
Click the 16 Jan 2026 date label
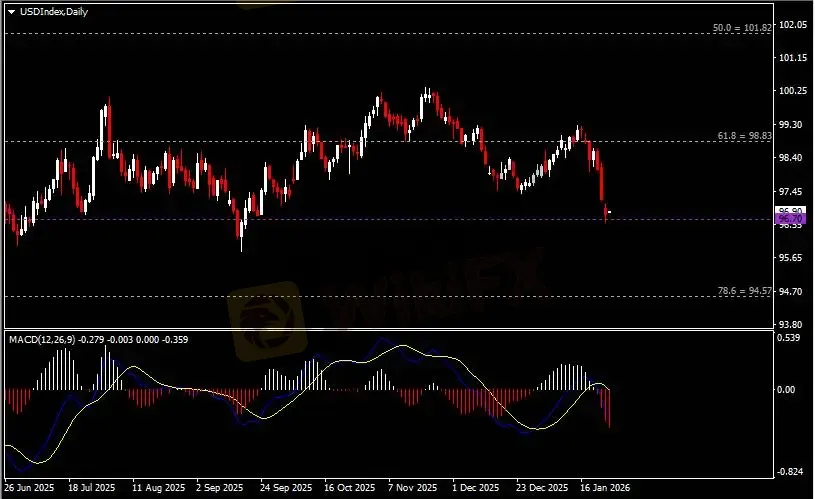click(x=605, y=488)
